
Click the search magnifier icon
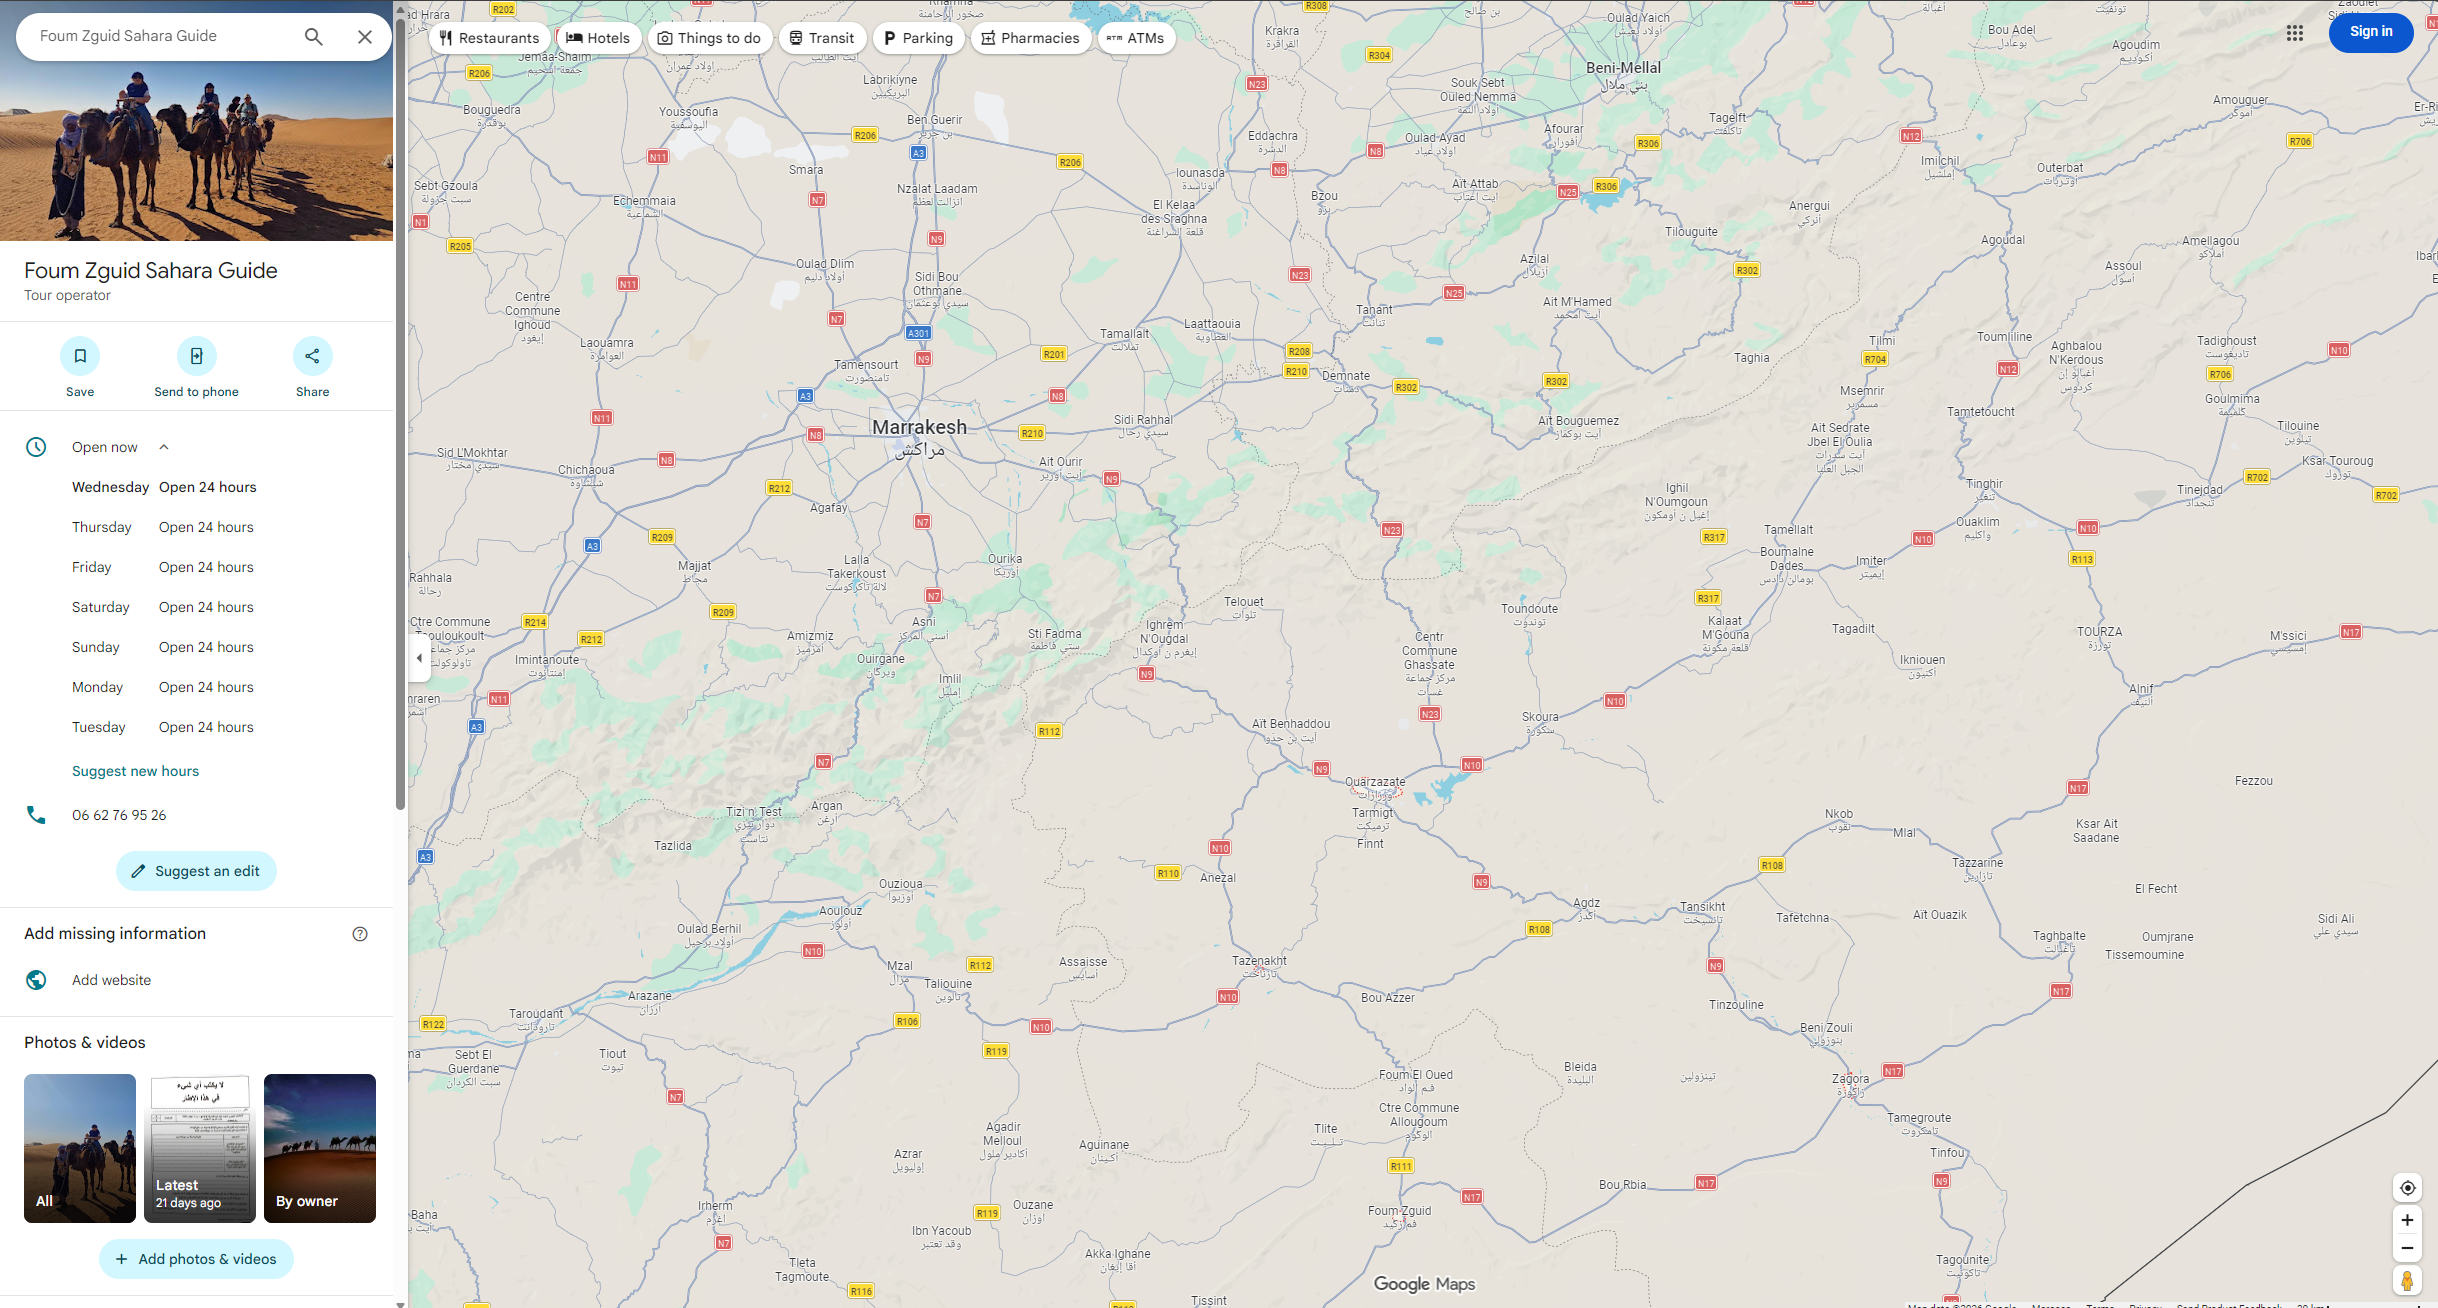pos(313,37)
